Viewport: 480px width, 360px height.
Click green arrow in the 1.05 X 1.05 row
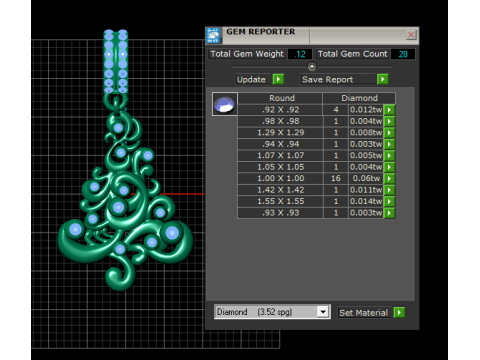(389, 167)
